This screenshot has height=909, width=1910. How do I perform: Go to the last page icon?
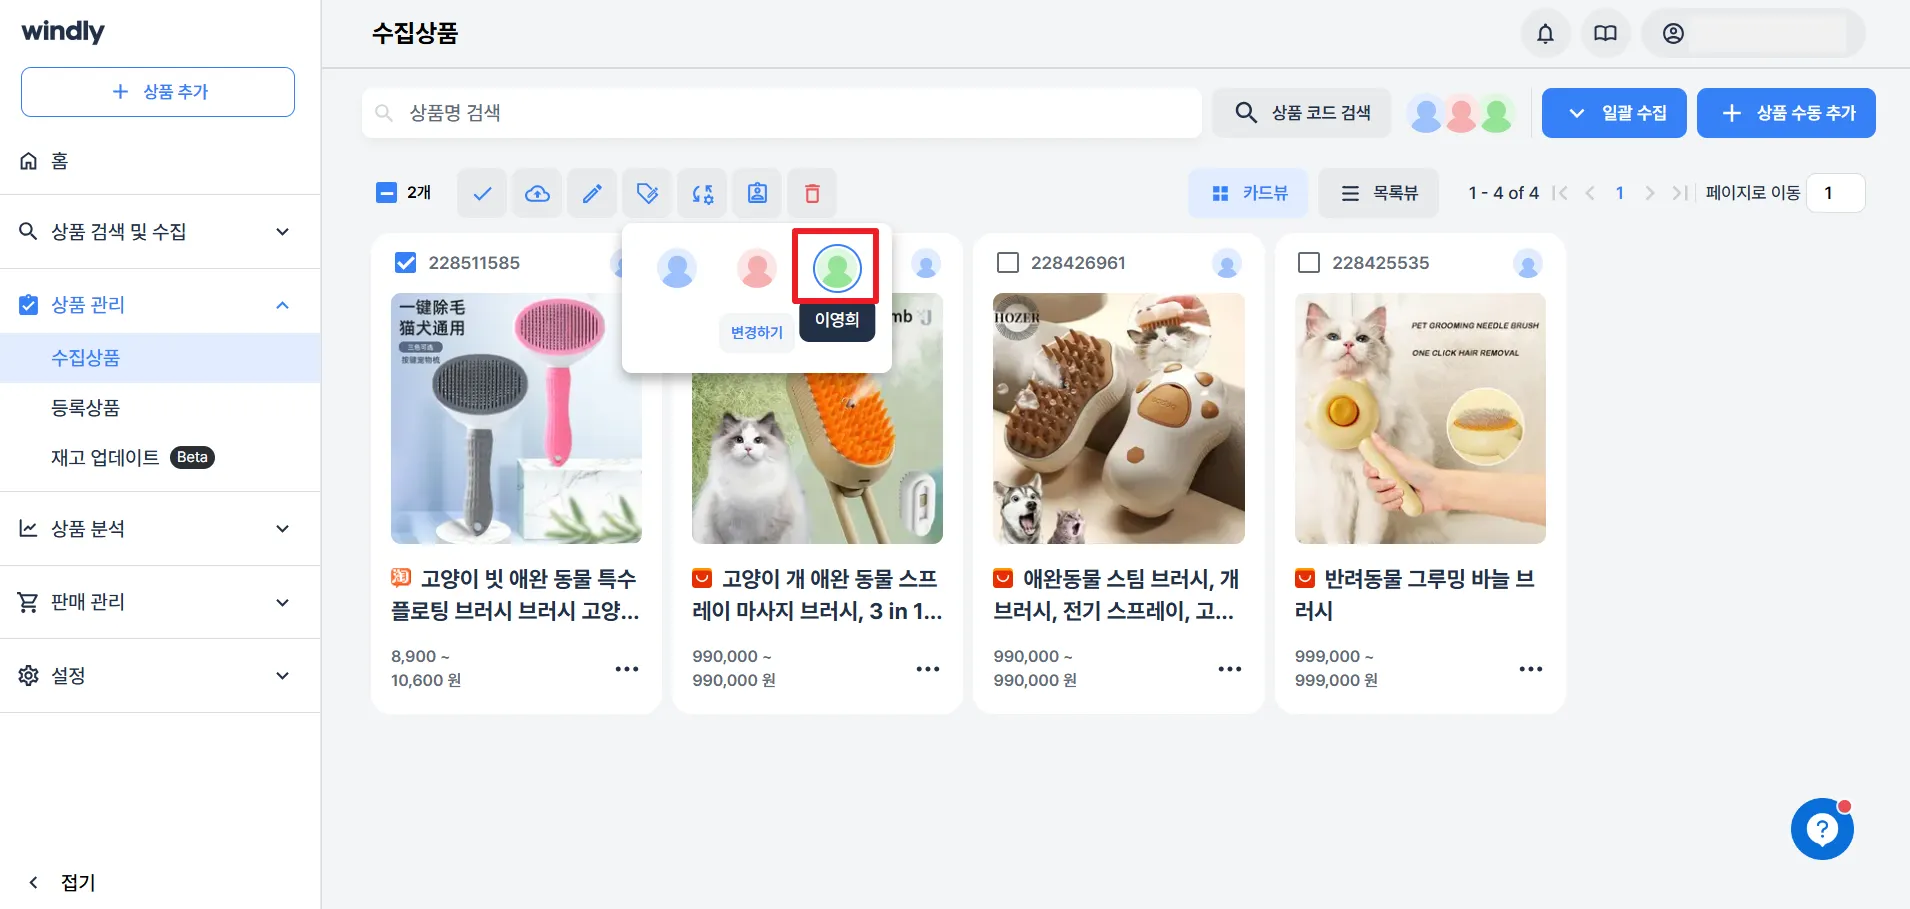click(1680, 193)
